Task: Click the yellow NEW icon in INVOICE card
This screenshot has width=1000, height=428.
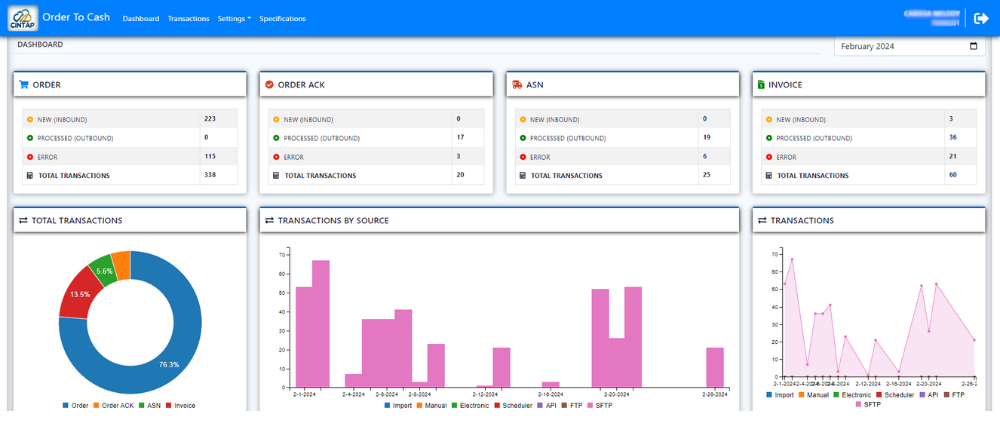Action: pos(768,119)
